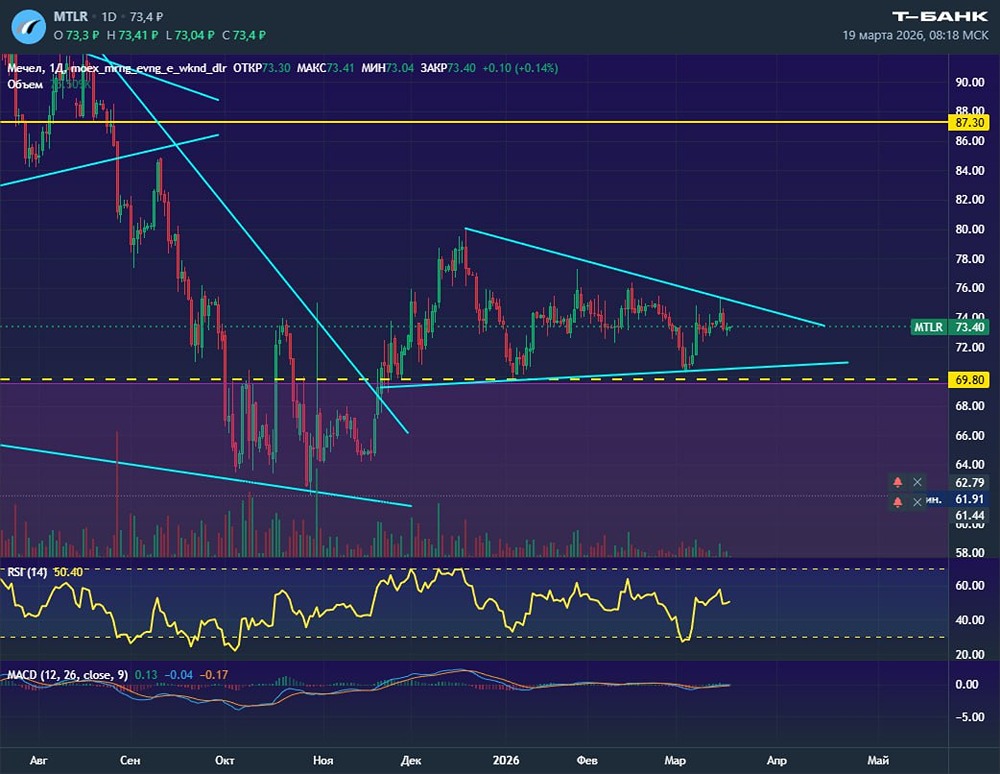This screenshot has width=1000, height=774.
Task: Click the 90.00 price axis label
Action: (x=969, y=82)
